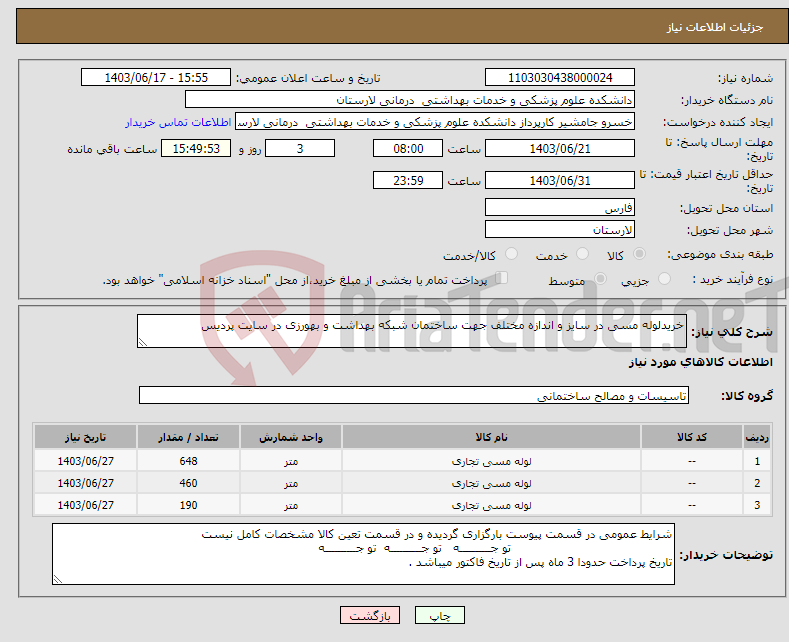Click the response deadline time 08:00
789x642 pixels.
408,148
